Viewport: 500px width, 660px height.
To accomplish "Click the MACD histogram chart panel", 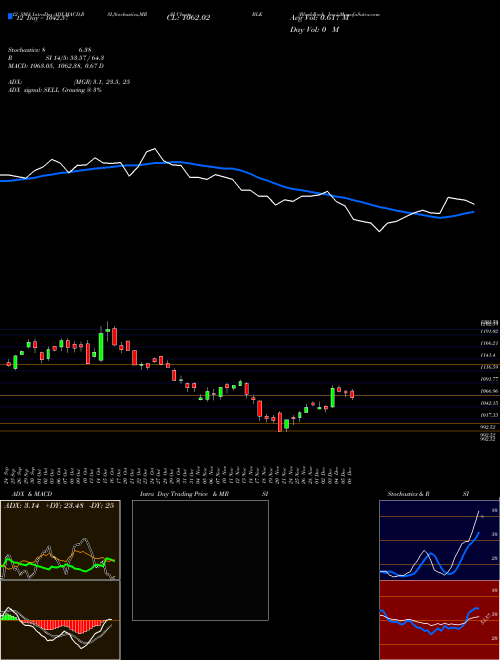I will click(60, 620).
